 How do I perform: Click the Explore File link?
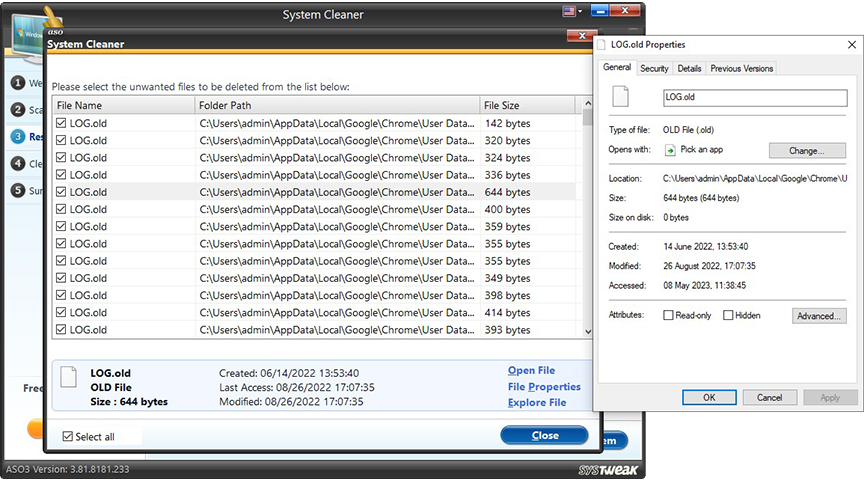pos(537,403)
